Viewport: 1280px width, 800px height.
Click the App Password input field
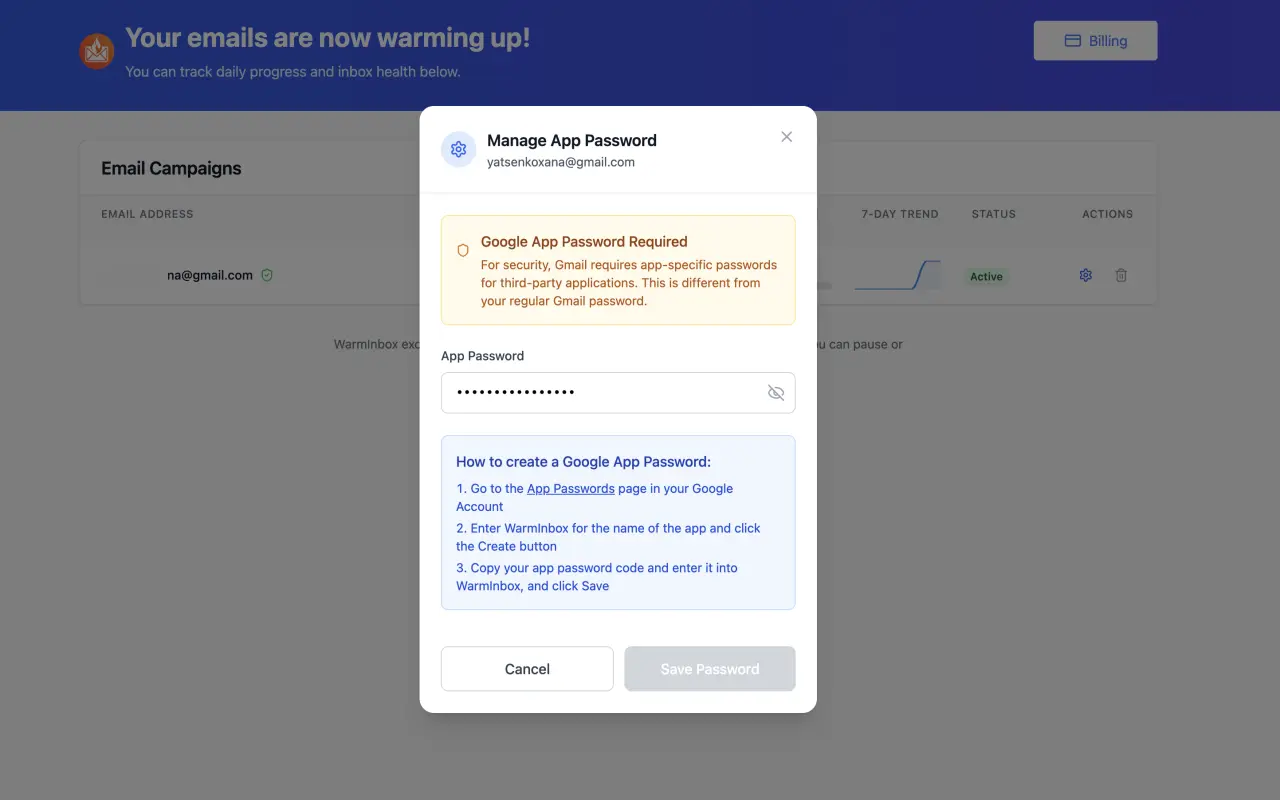[x=618, y=393]
